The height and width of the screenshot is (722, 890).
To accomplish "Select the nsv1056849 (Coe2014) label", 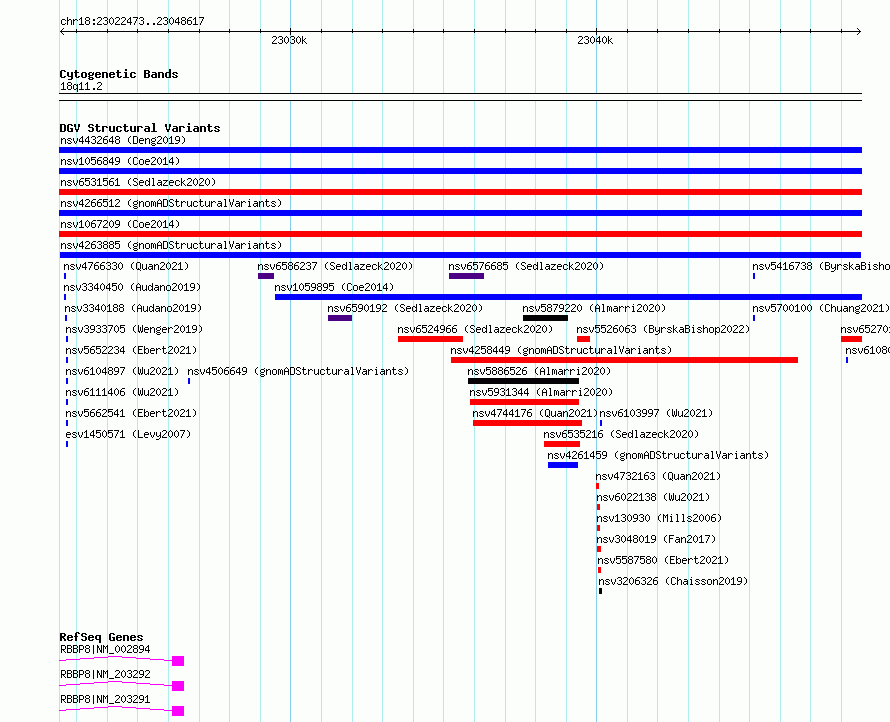I will pos(120,161).
